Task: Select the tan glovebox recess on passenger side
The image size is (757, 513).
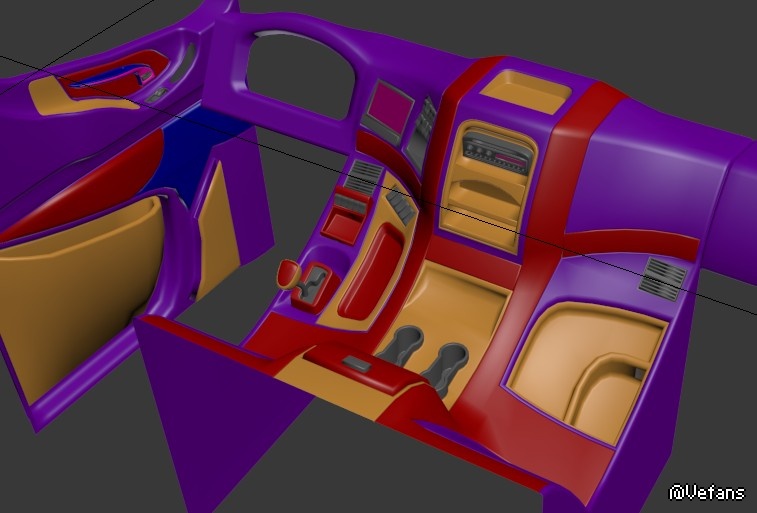Action: click(x=588, y=371)
